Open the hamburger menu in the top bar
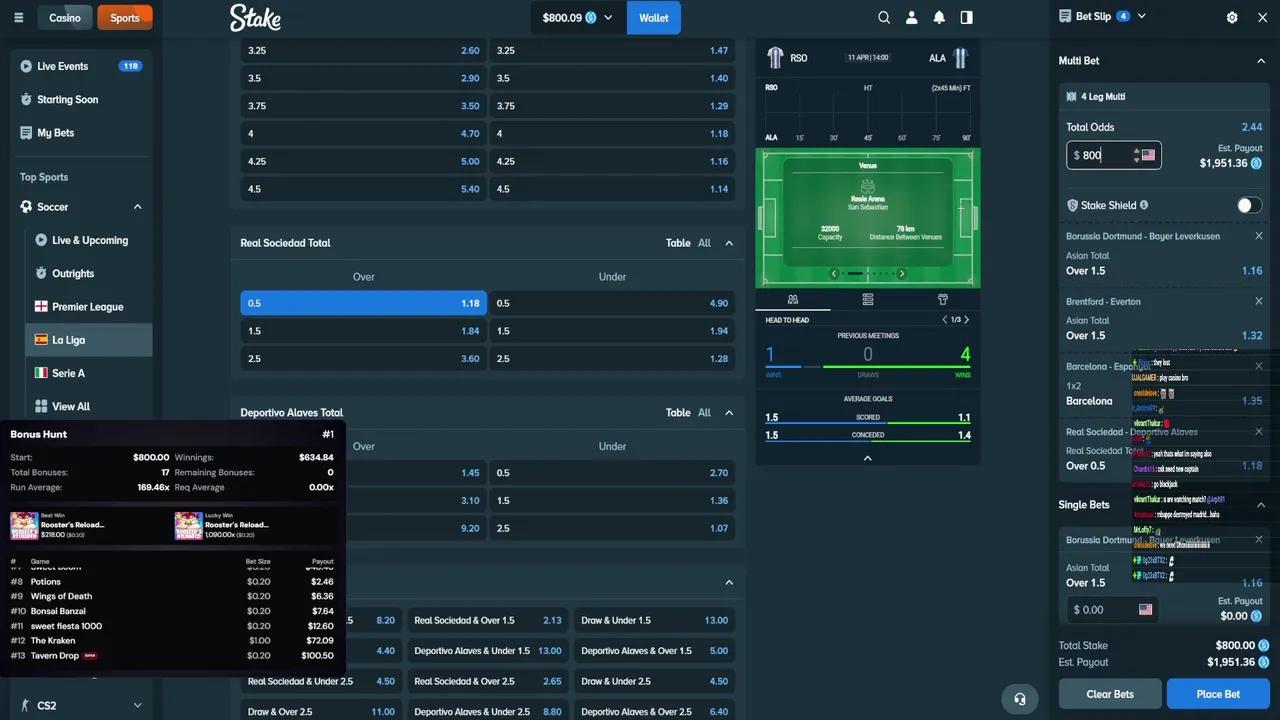 (x=18, y=18)
